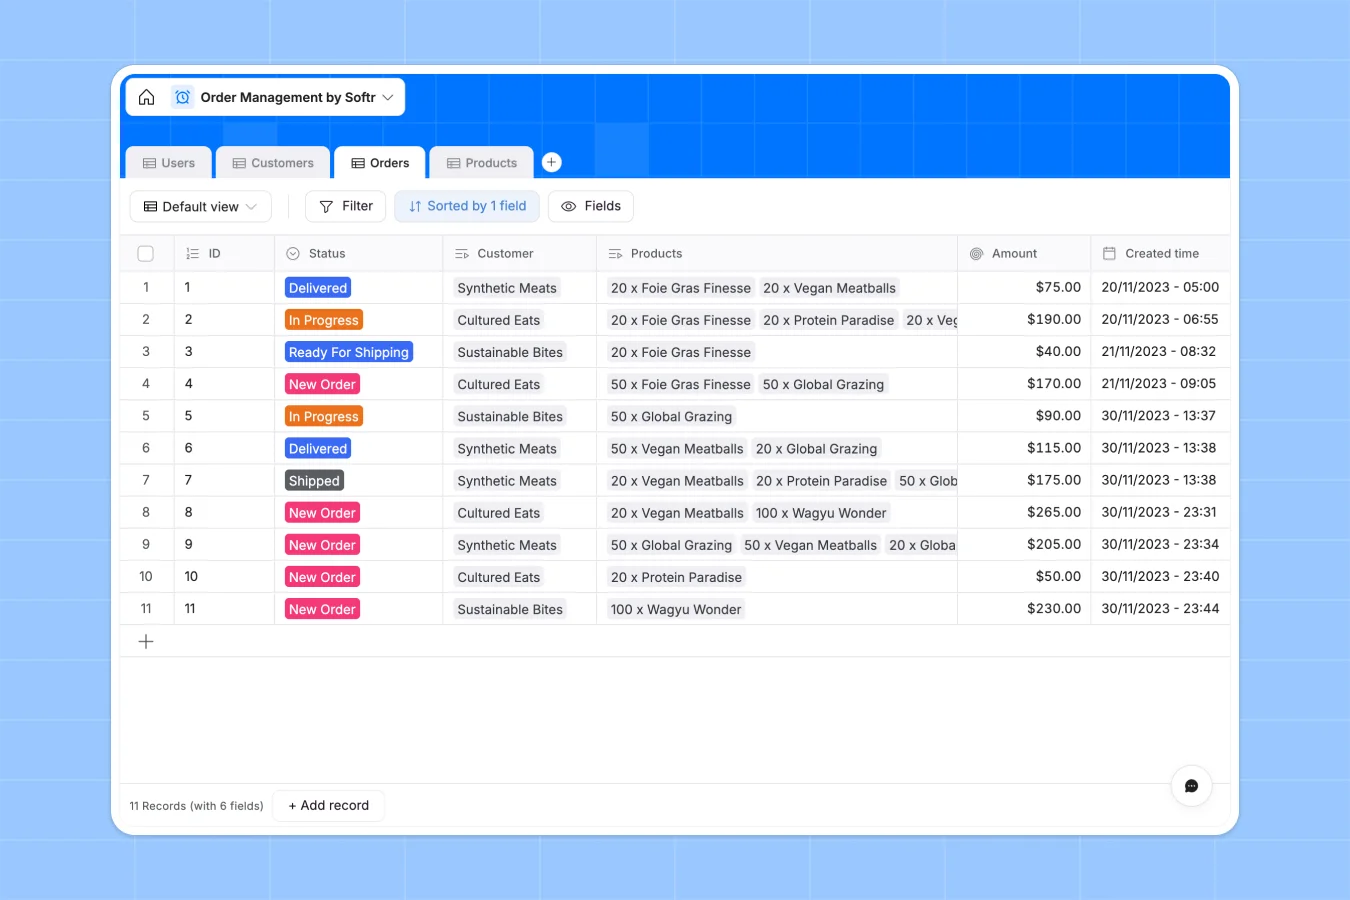Click the sort arrows icon on Sorted by 1 field
This screenshot has height=900, width=1350.
415,206
